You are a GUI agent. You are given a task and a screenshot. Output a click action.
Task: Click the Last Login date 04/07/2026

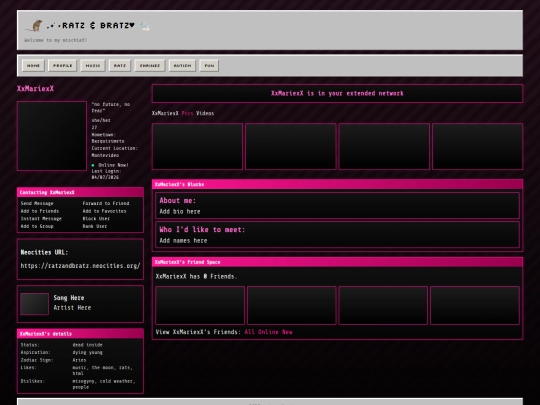[x=105, y=177]
